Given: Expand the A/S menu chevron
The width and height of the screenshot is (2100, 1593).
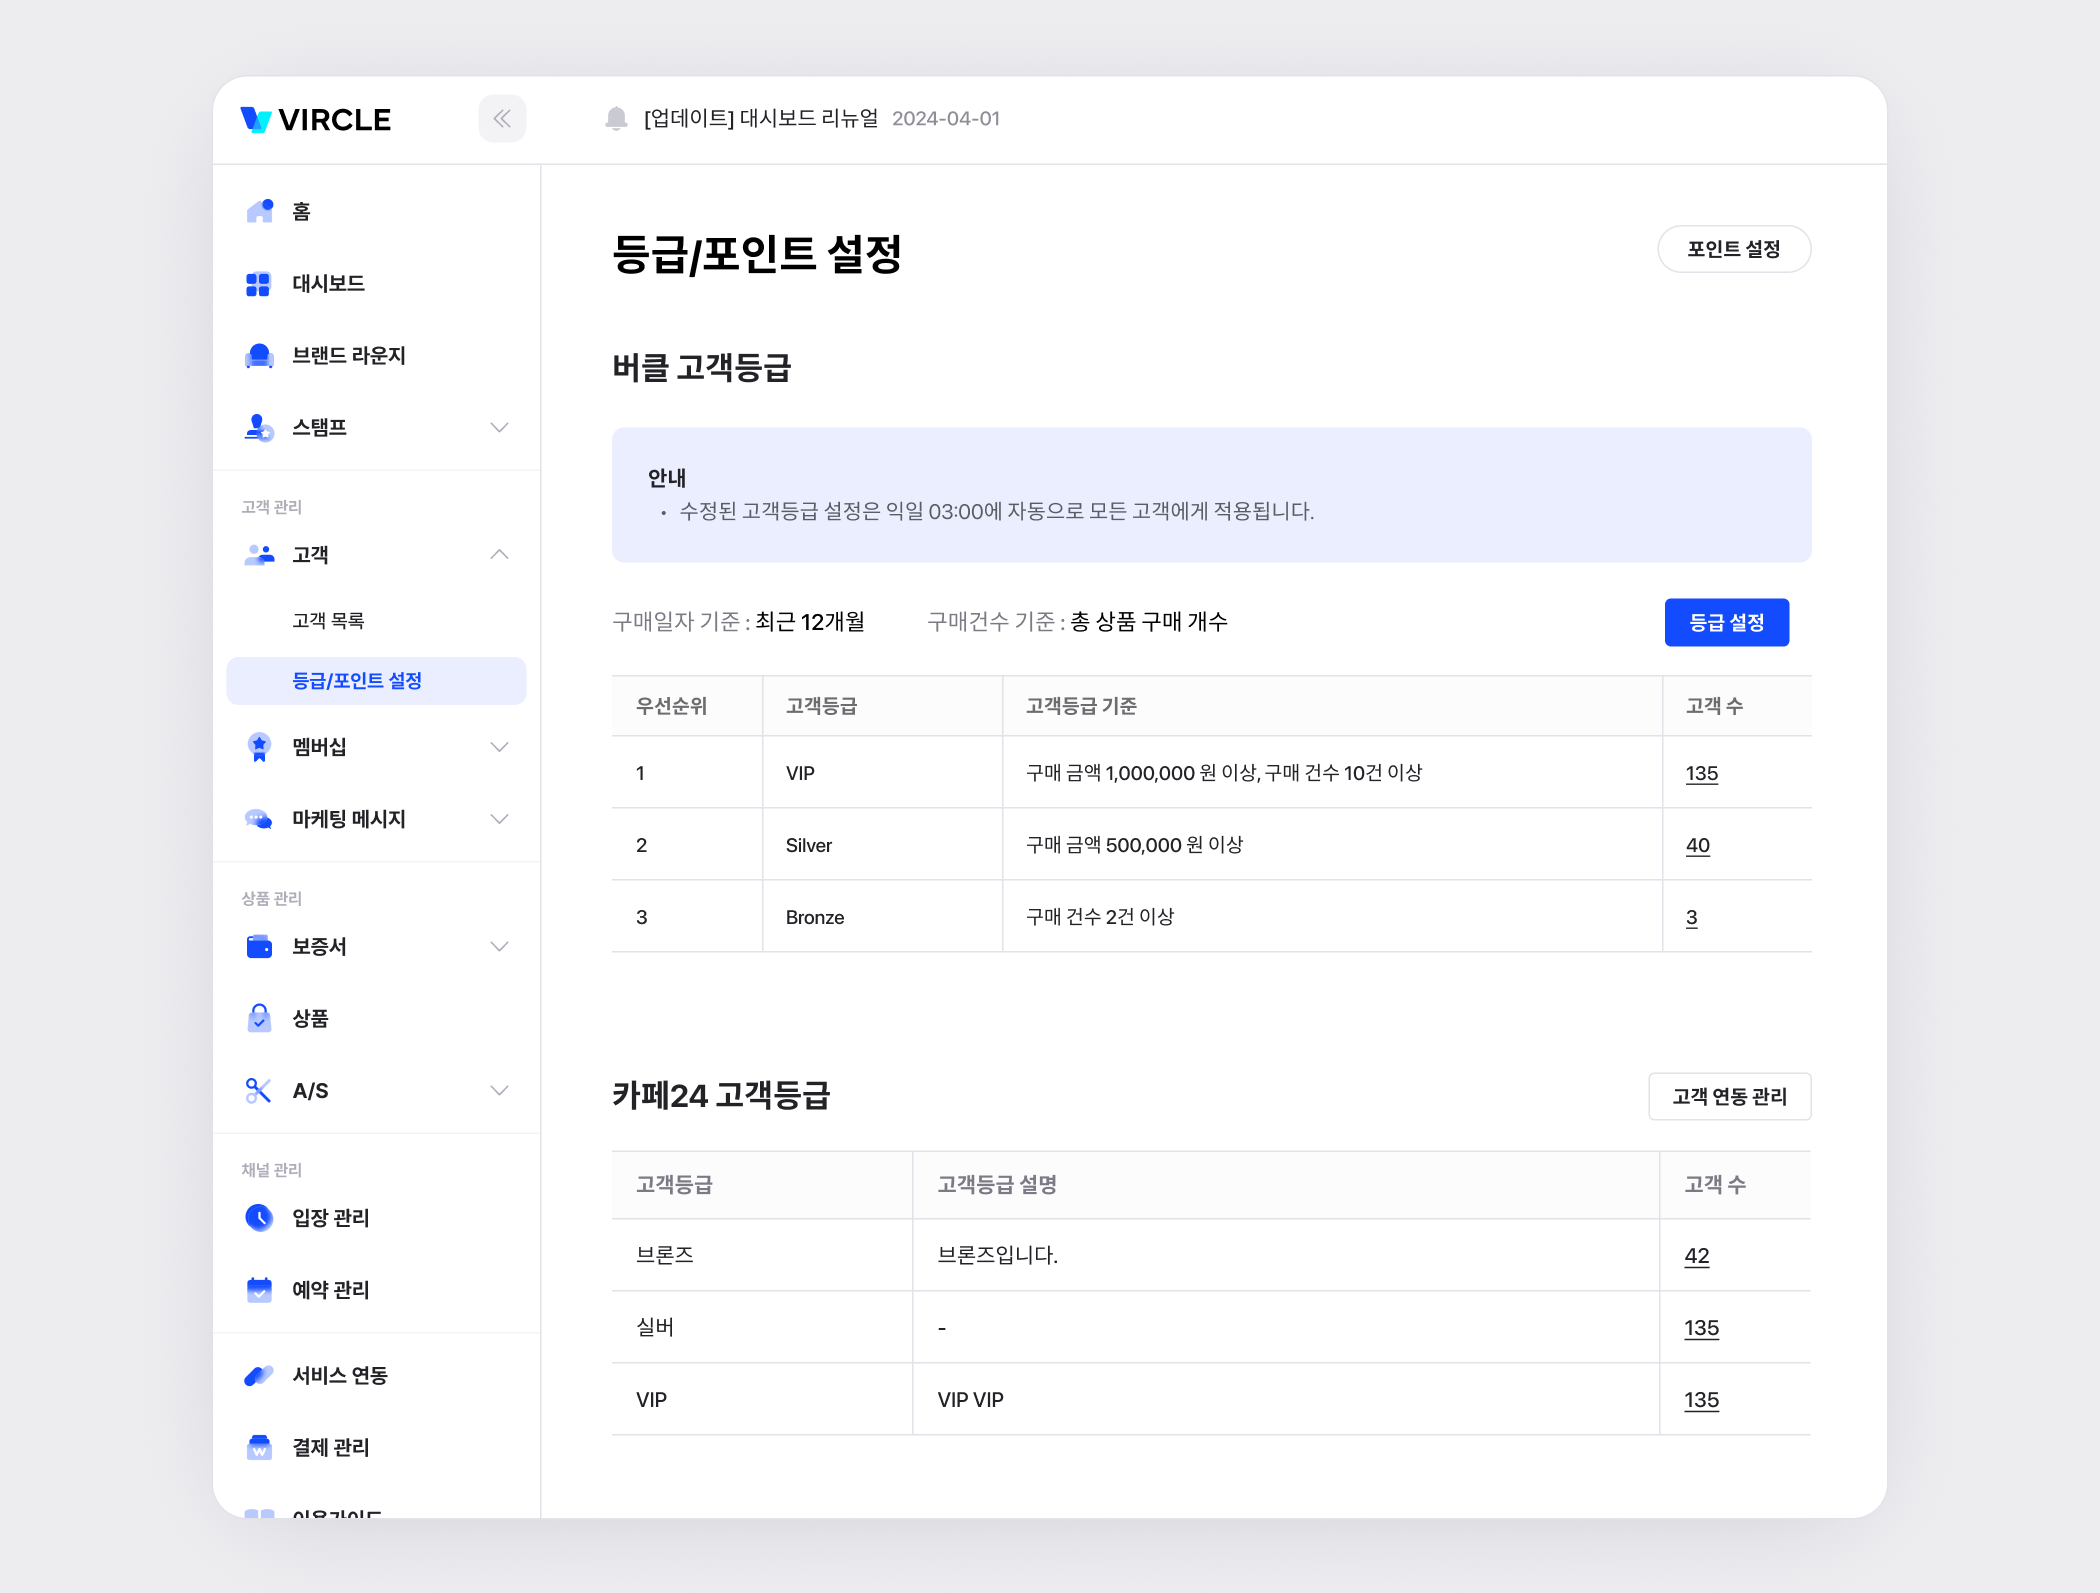Looking at the screenshot, I should (499, 1090).
